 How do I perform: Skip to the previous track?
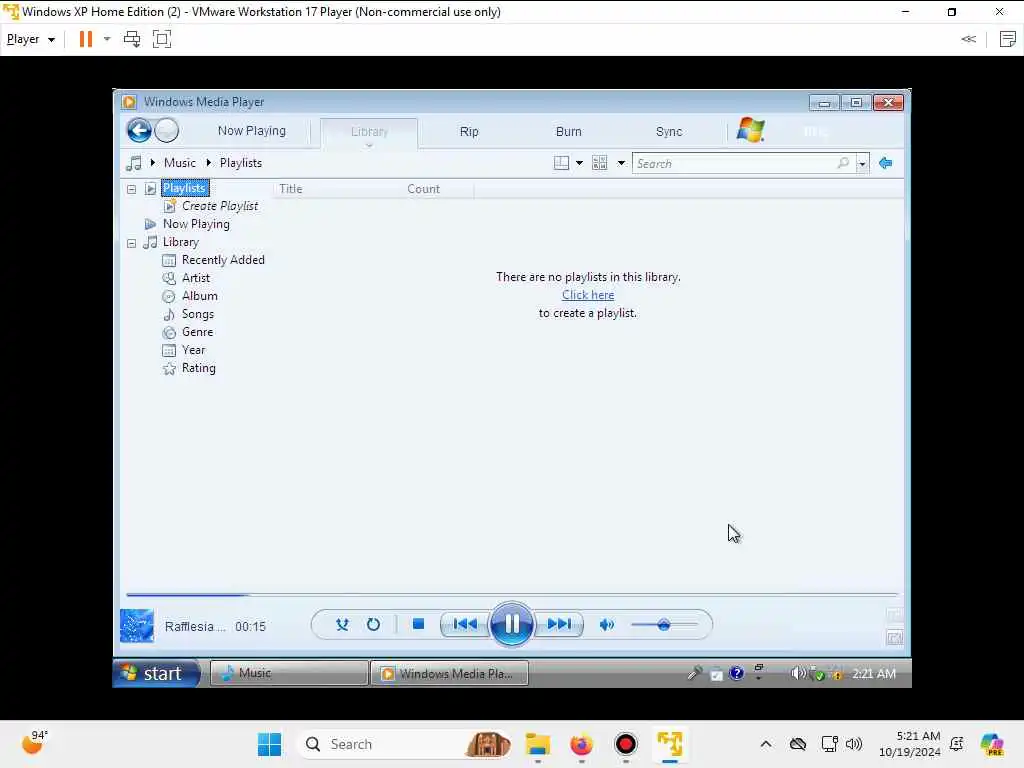coord(465,624)
